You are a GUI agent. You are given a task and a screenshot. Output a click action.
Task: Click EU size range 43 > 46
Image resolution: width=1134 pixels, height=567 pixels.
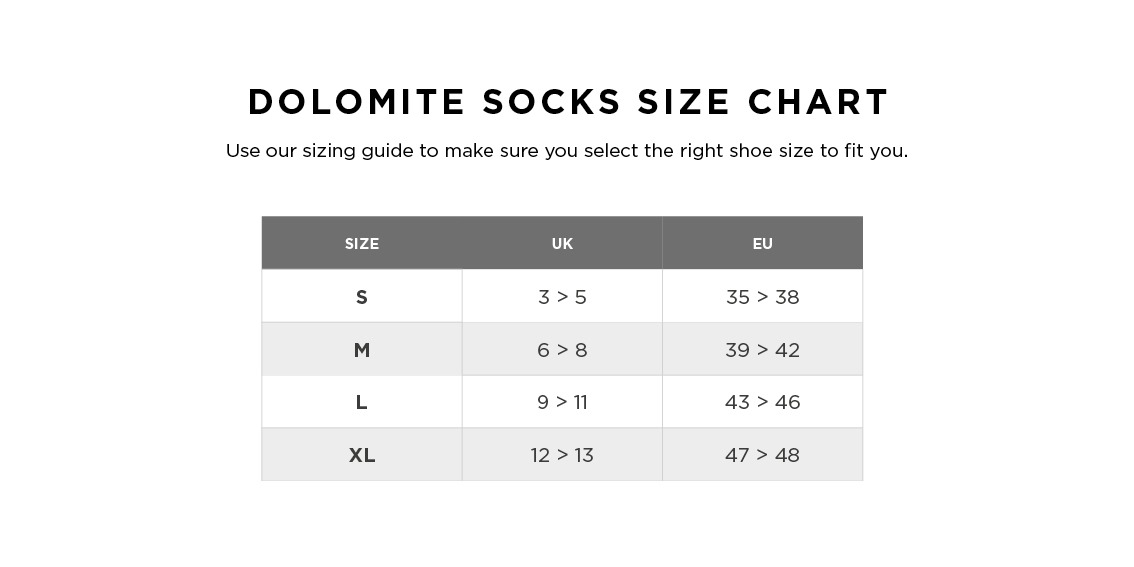(x=762, y=402)
